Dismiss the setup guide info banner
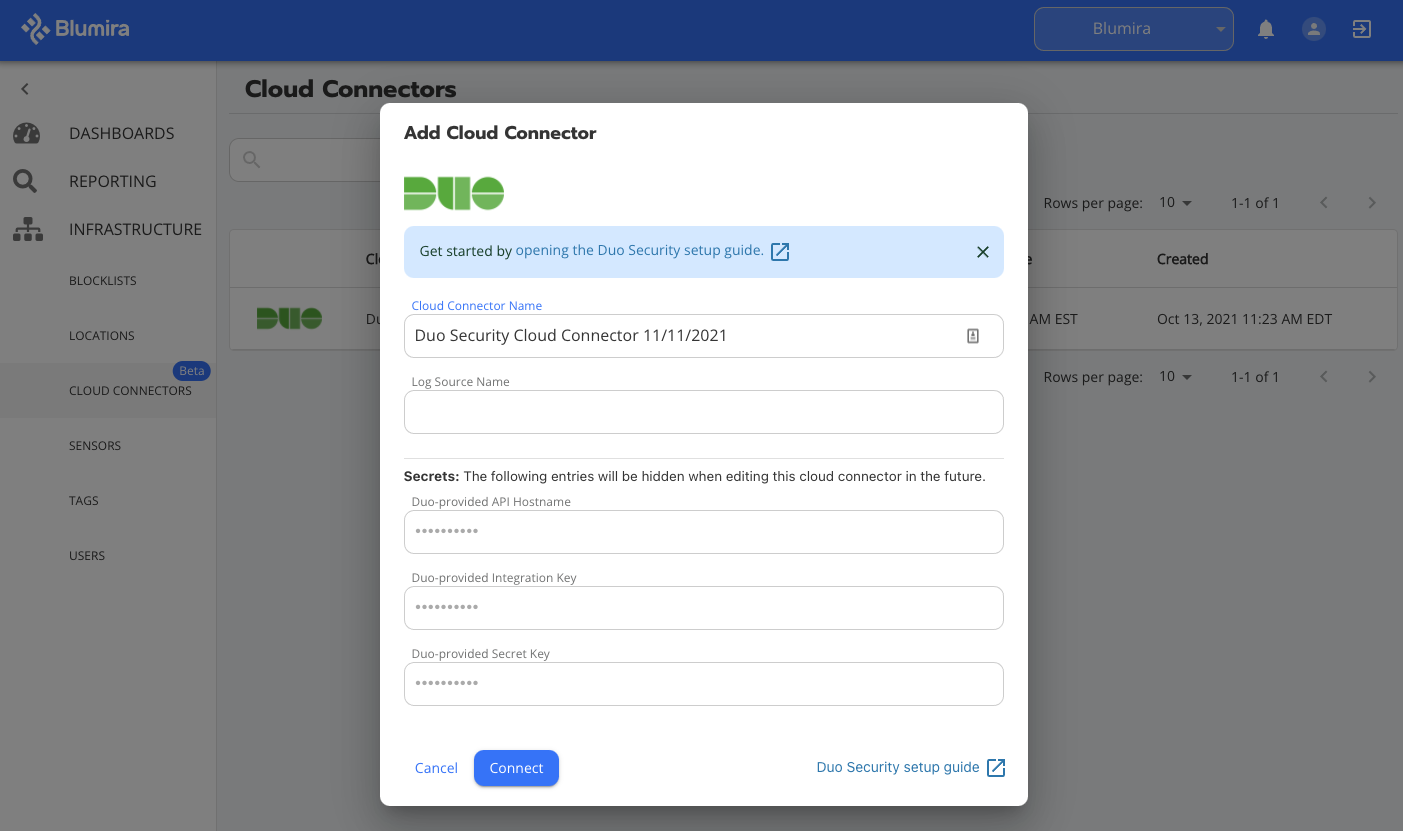 click(x=982, y=252)
